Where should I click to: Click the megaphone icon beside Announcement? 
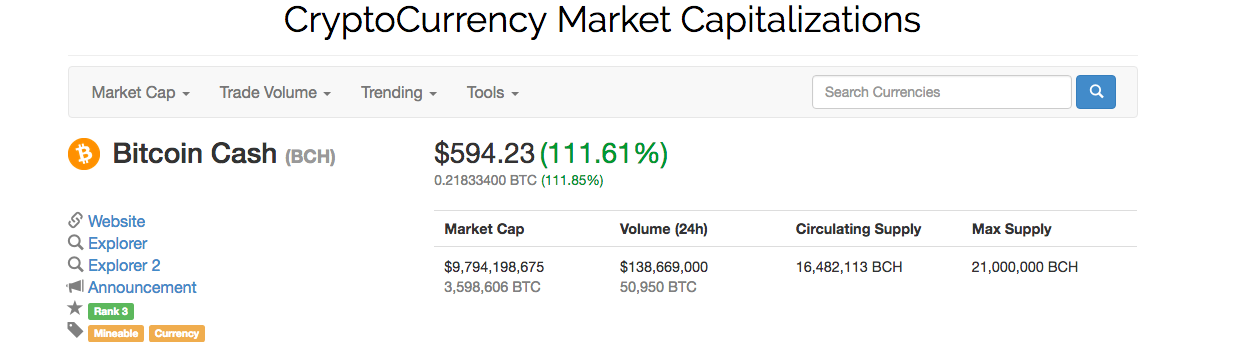pyautogui.click(x=75, y=287)
